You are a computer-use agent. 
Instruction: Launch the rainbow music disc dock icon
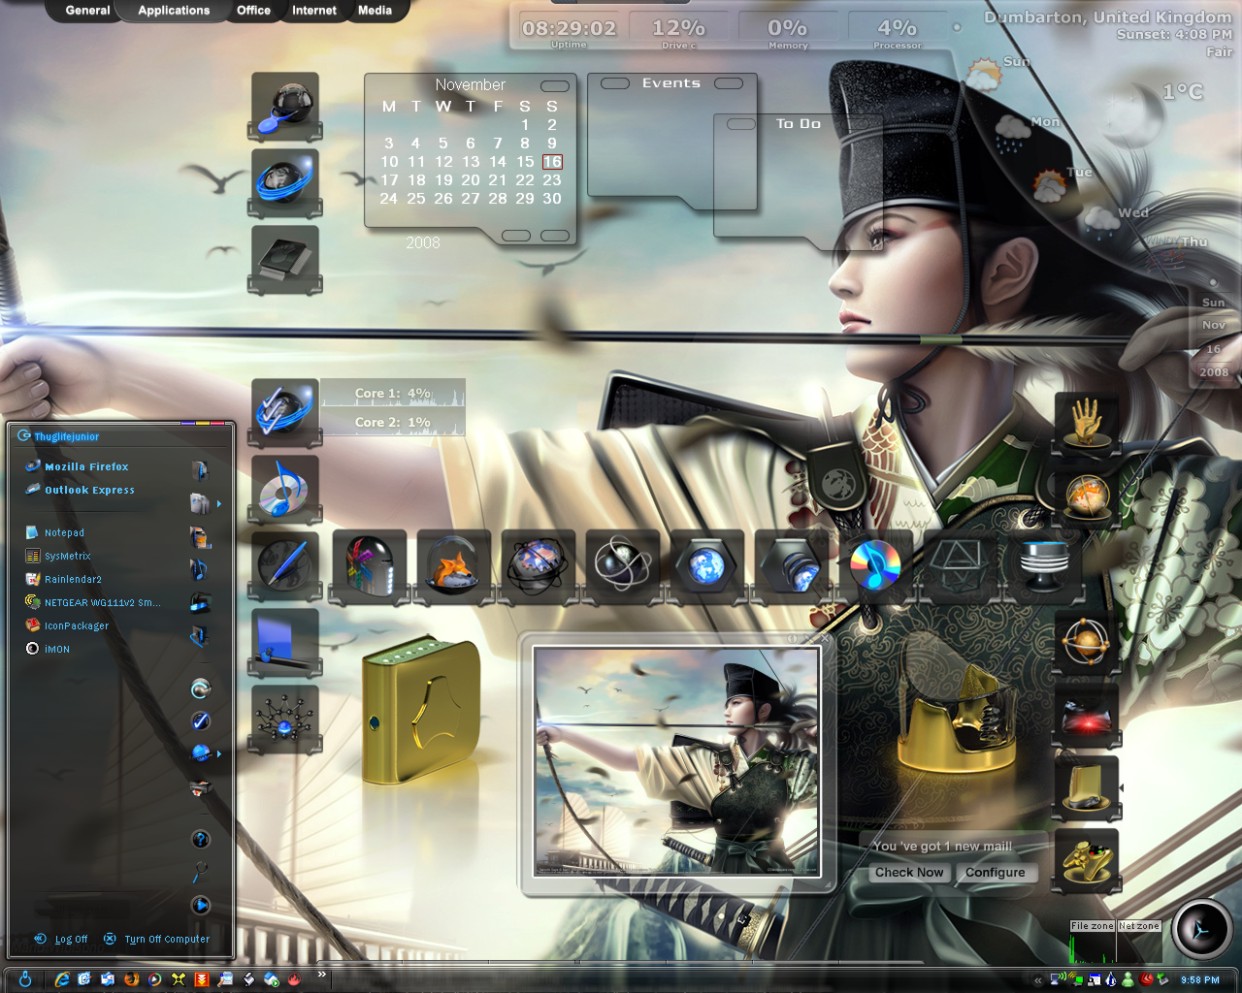pos(875,565)
